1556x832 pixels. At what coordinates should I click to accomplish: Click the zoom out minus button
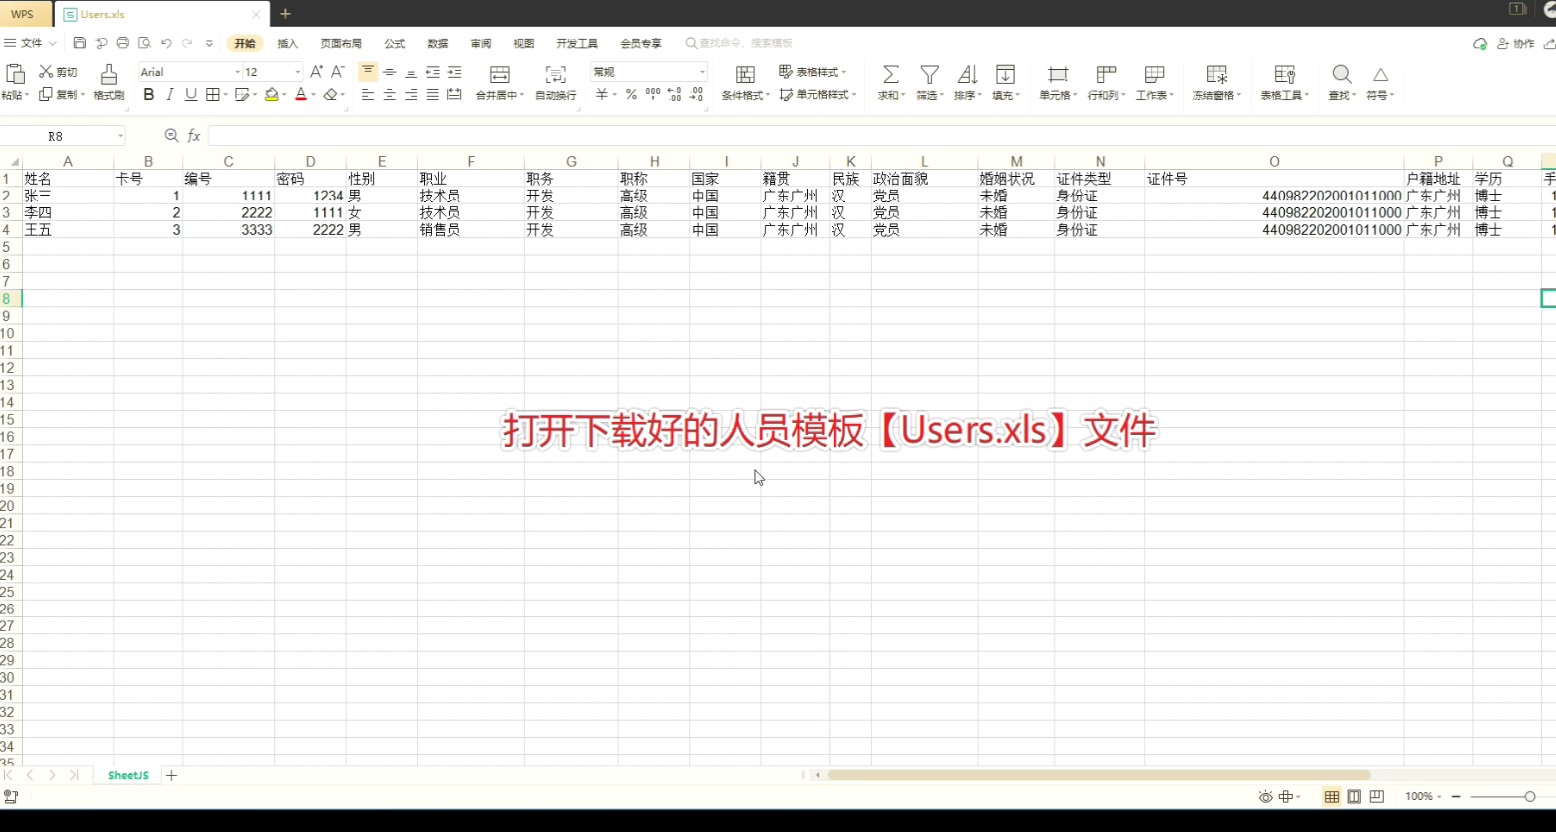coord(1456,797)
